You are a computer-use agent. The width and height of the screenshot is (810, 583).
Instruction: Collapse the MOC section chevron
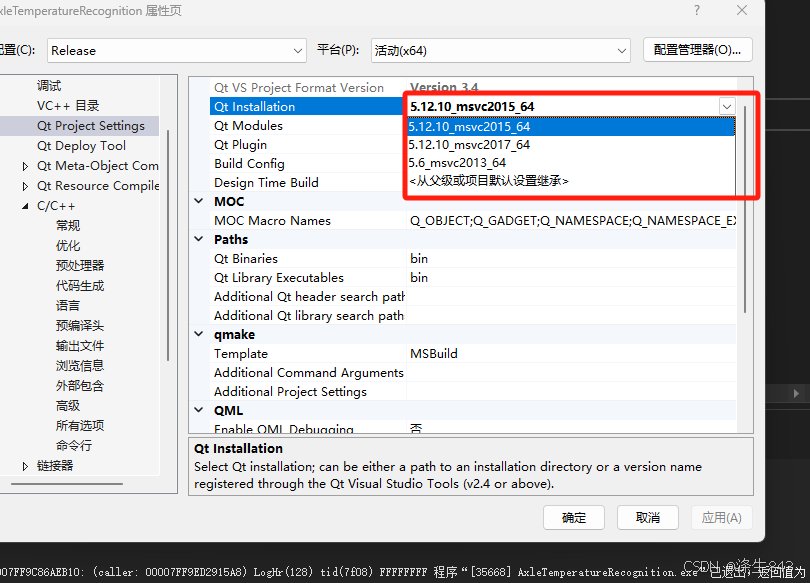click(x=199, y=201)
